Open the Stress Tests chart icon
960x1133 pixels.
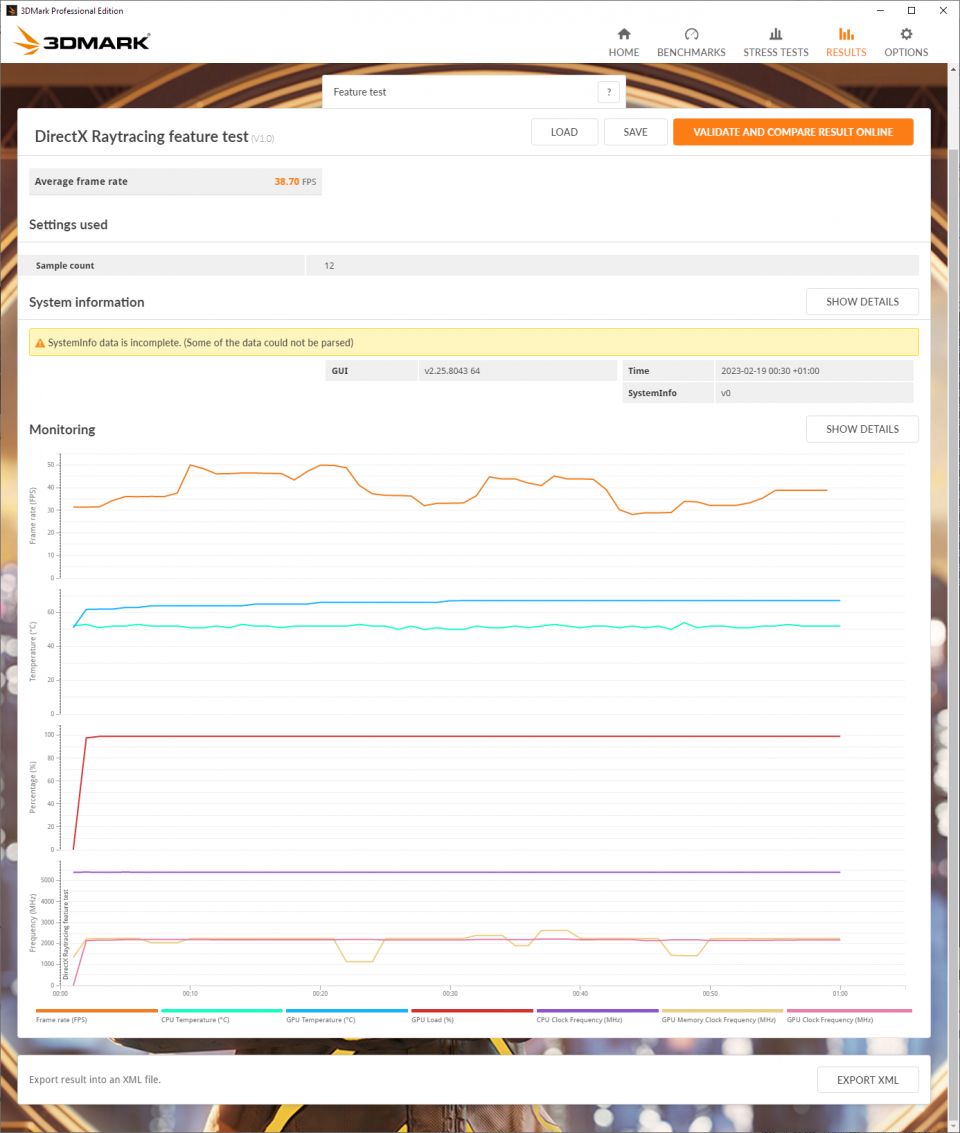776,34
